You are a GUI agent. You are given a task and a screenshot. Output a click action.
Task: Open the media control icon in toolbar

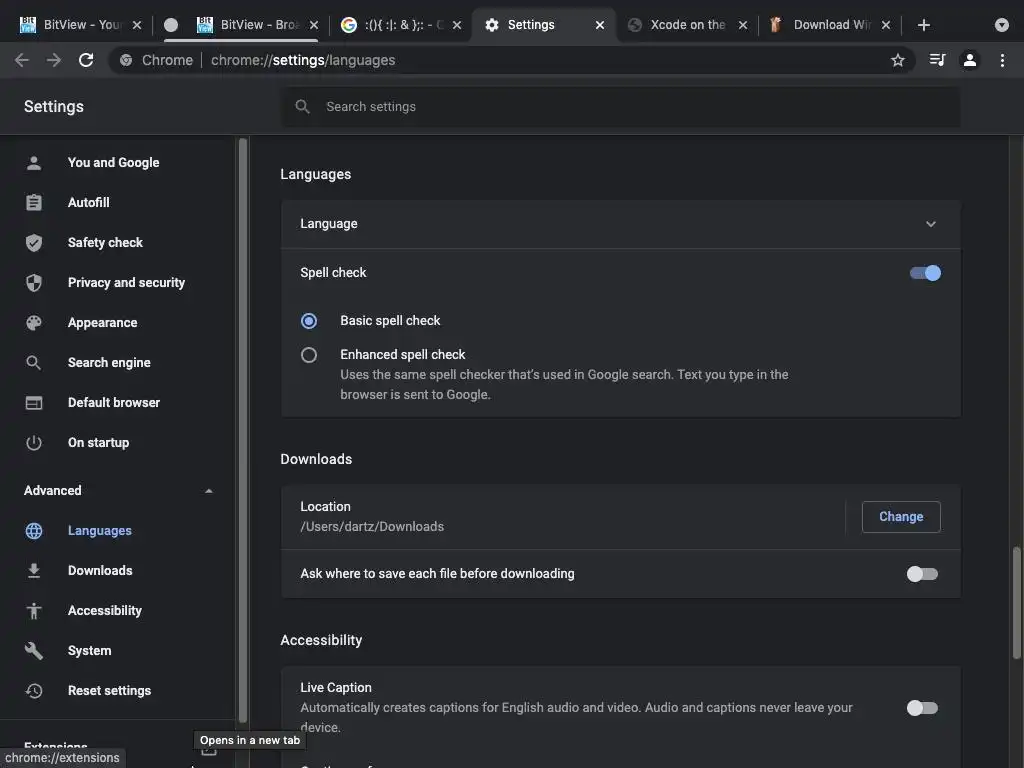pyautogui.click(x=937, y=60)
